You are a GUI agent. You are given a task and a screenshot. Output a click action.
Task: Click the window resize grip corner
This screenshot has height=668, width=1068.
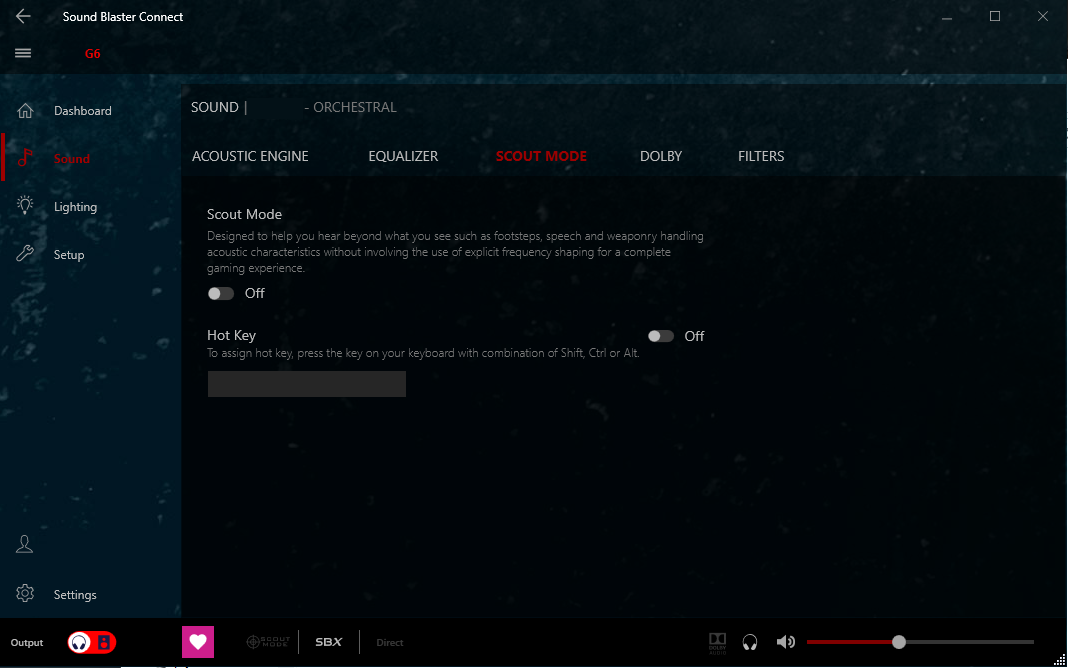click(x=1060, y=660)
